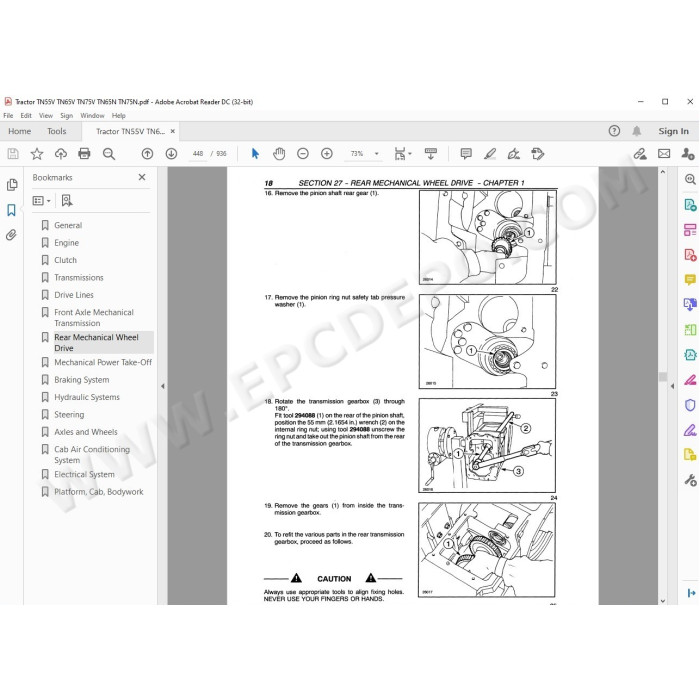Click the share link icon

pyautogui.click(x=640, y=154)
